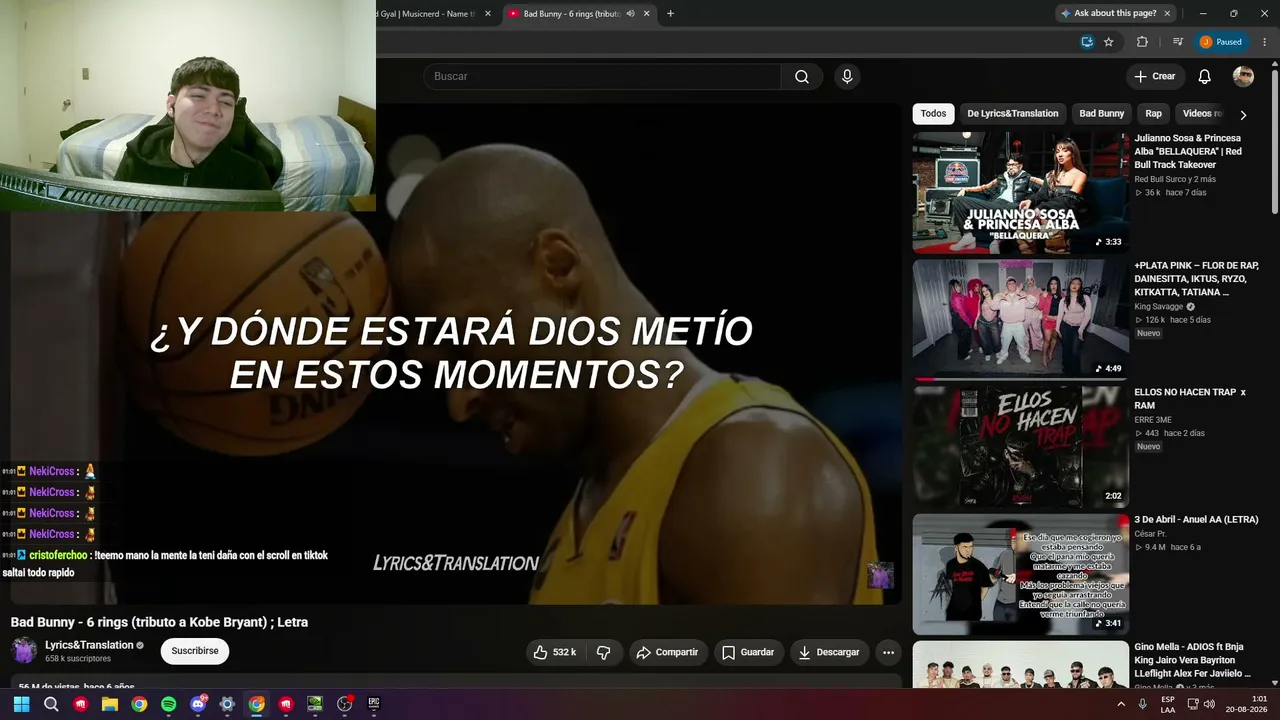The height and width of the screenshot is (720, 1280).
Task: Open the Windows Start menu
Action: 21,704
